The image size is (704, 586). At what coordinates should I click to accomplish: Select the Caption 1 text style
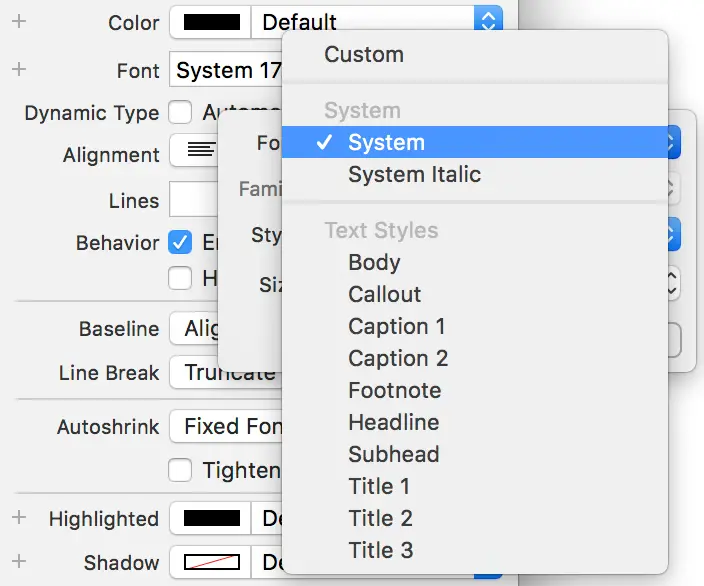pyautogui.click(x=396, y=327)
